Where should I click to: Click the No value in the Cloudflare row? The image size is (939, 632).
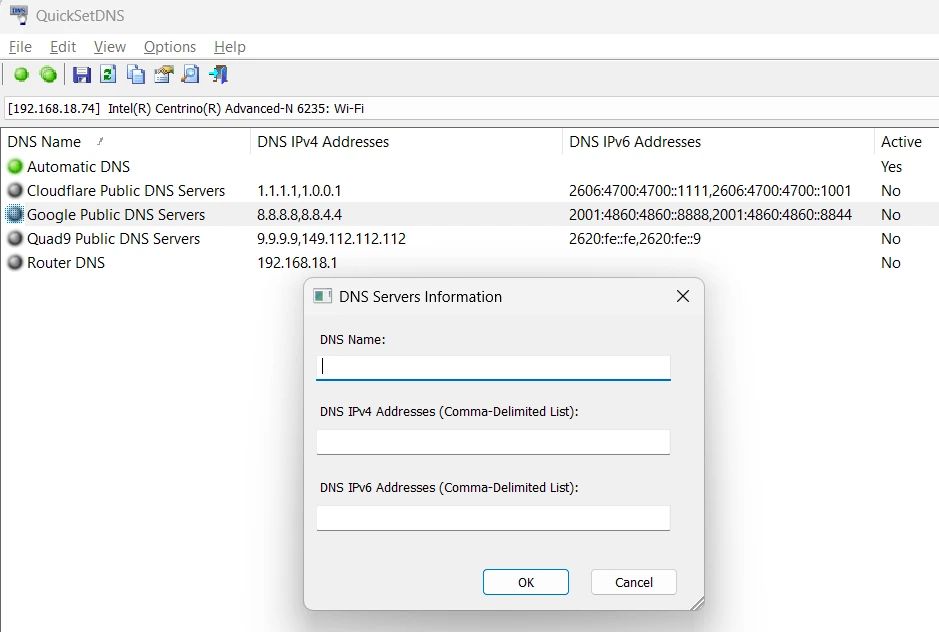pos(890,190)
